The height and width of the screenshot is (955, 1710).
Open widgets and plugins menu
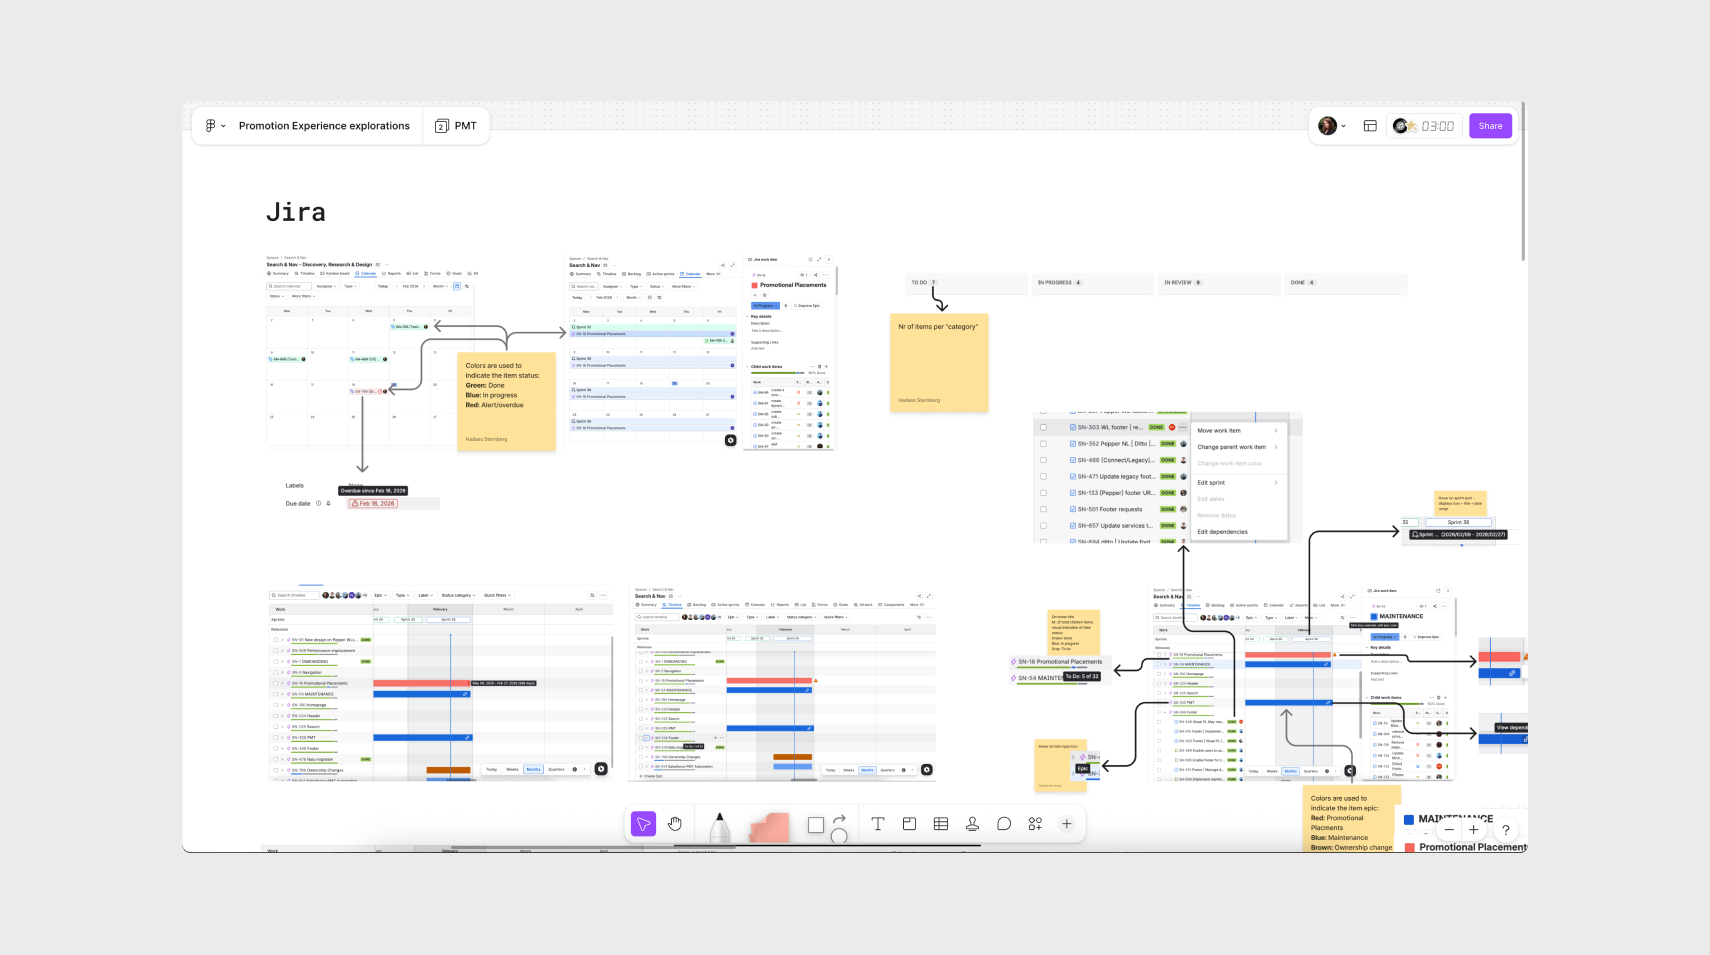[1035, 824]
